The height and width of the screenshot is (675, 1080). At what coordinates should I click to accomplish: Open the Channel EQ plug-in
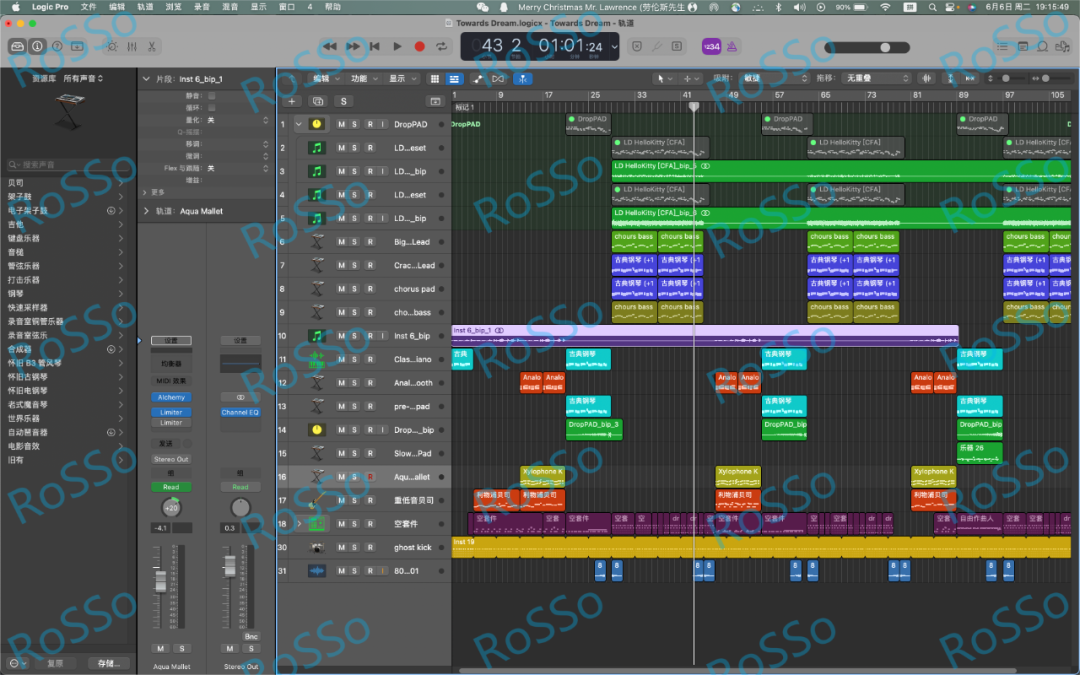point(240,412)
